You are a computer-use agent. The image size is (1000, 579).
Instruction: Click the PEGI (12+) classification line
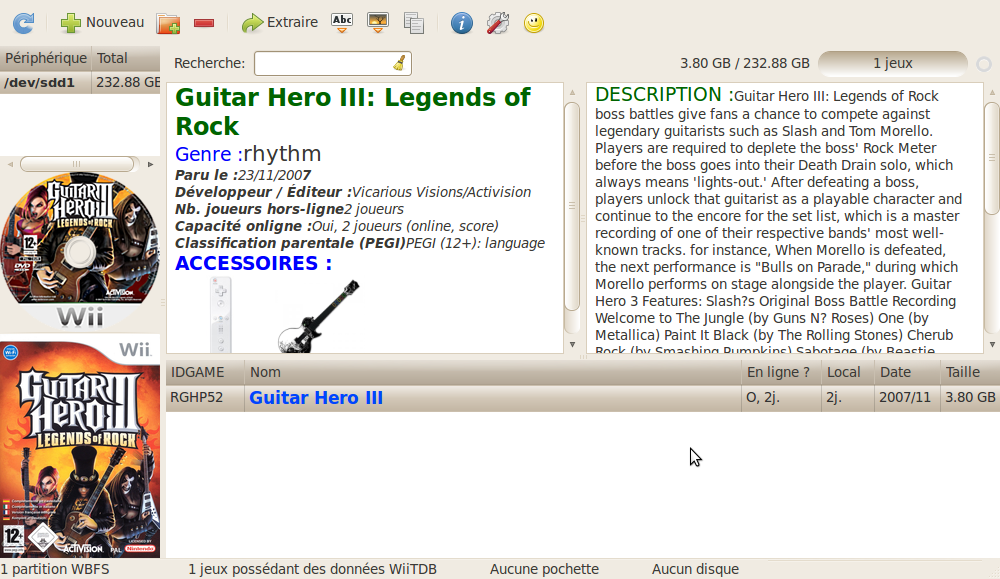click(360, 243)
